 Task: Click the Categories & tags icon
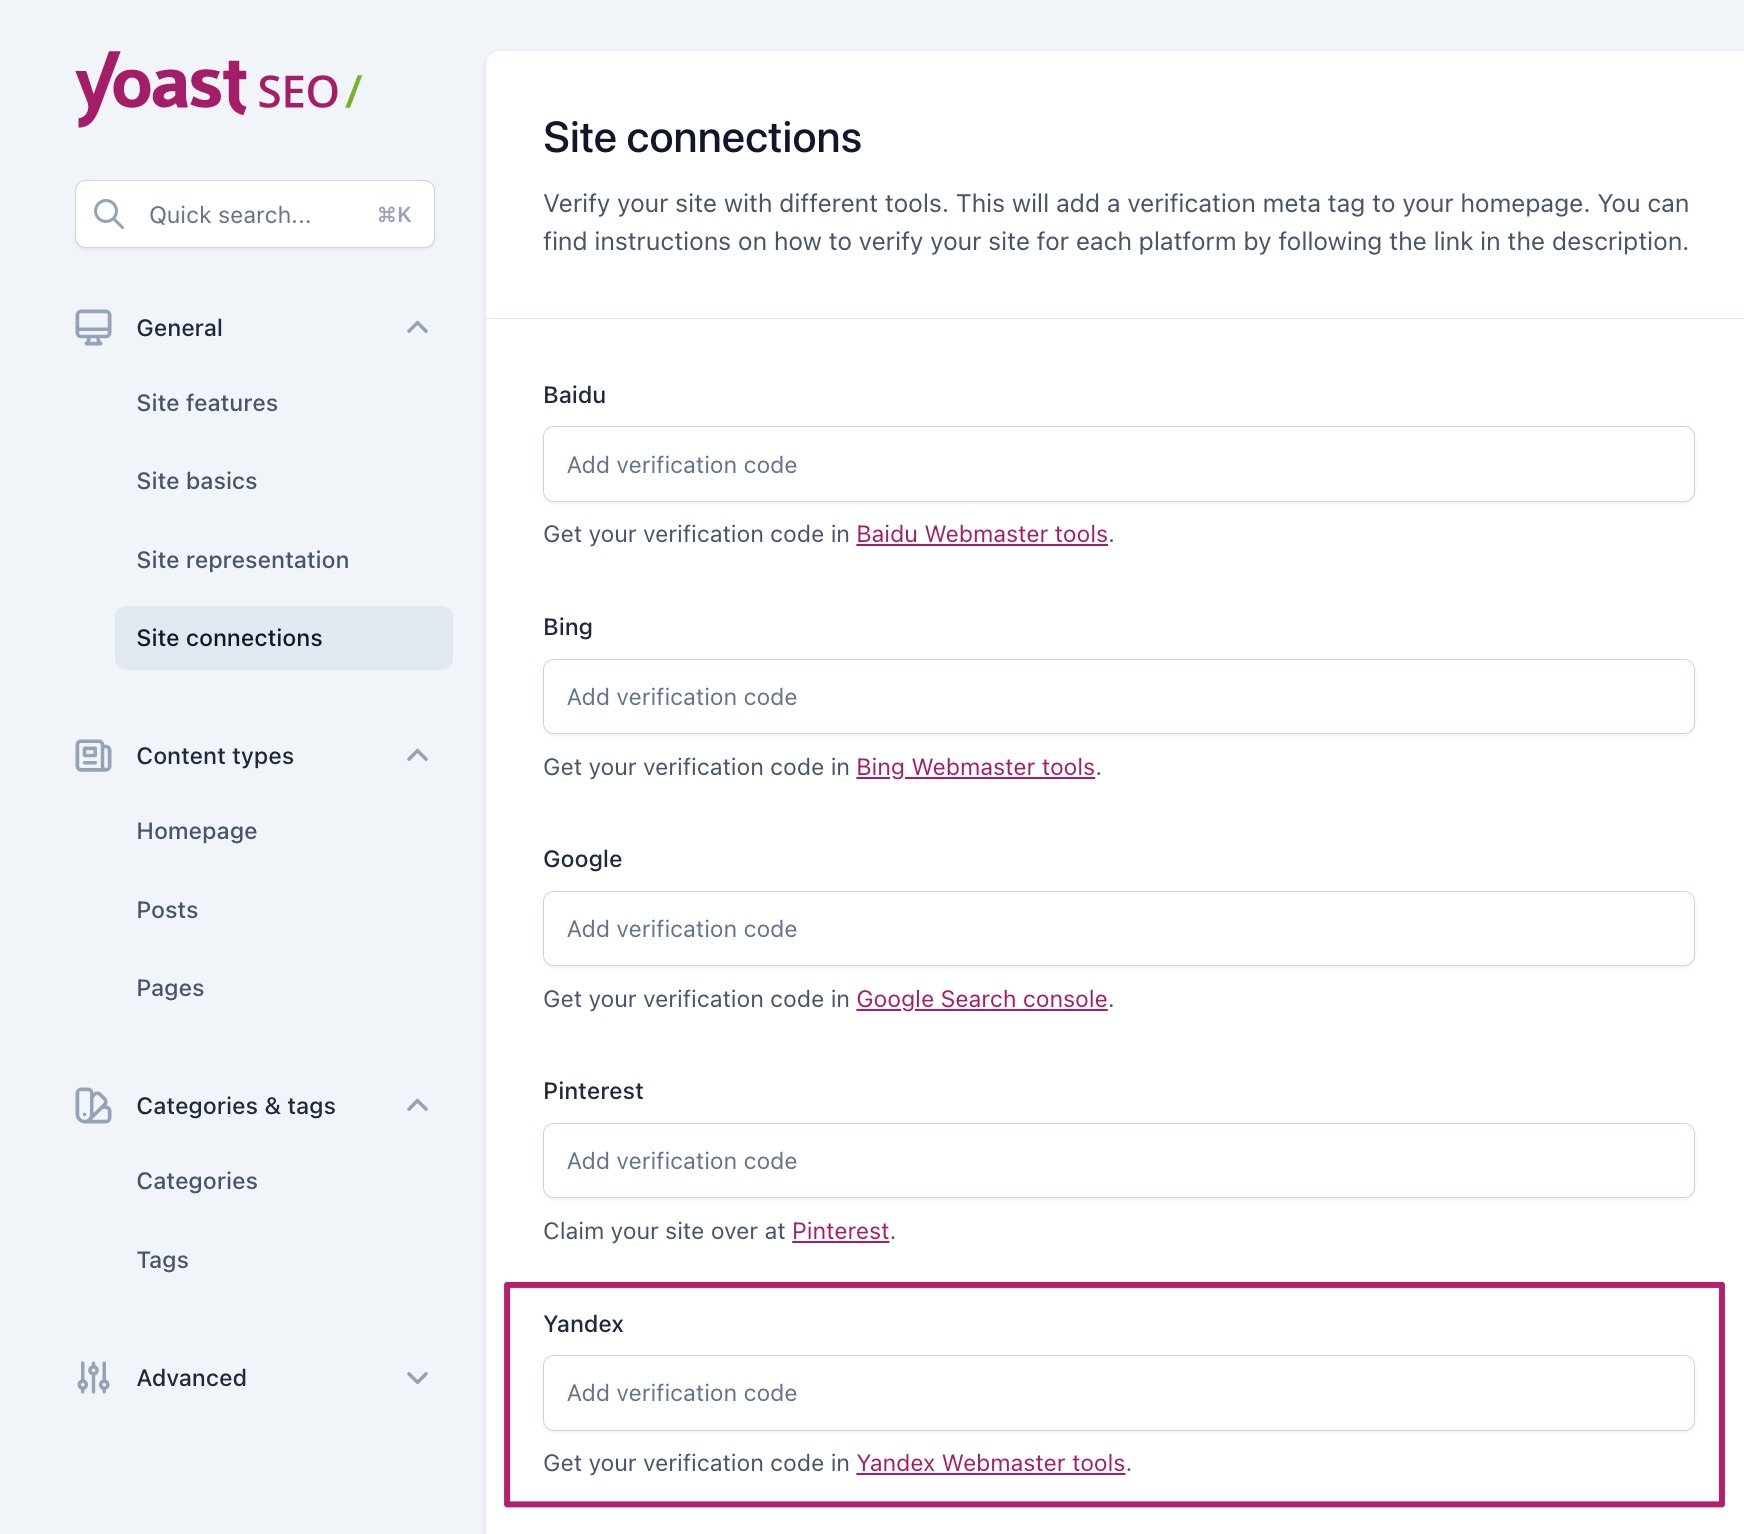point(94,1106)
